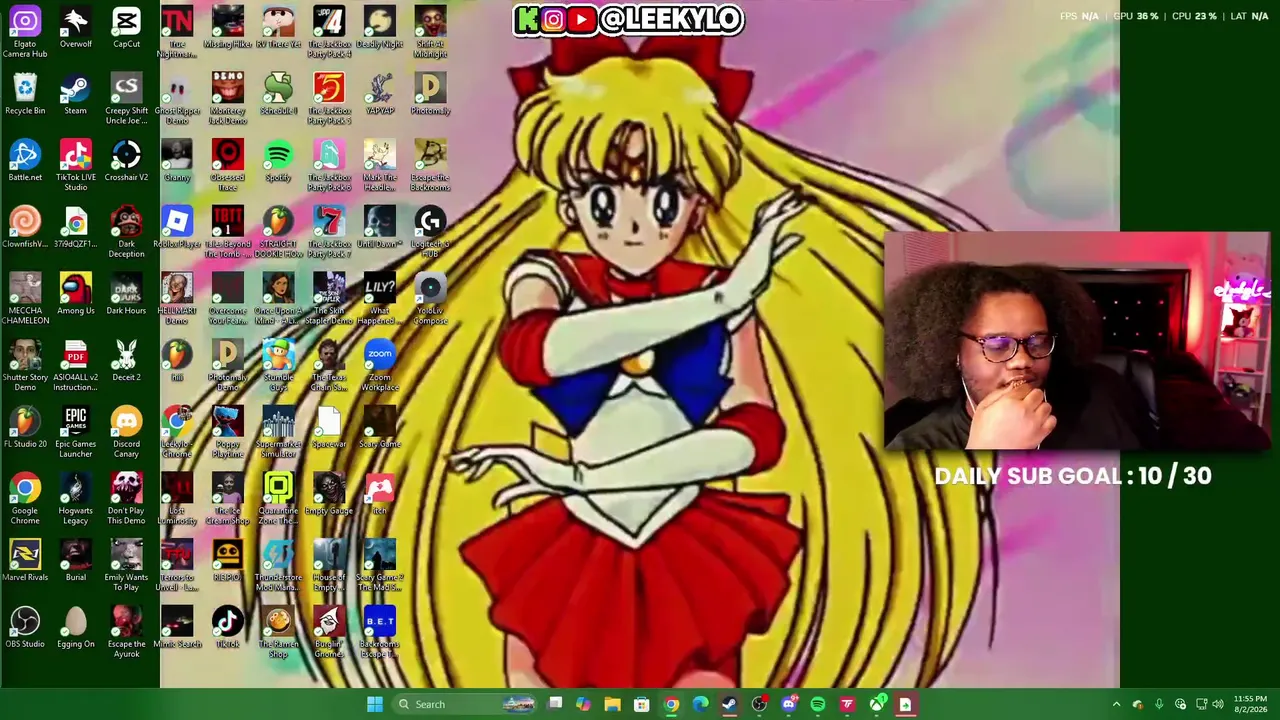The width and height of the screenshot is (1280, 720).
Task: Select the Burglin' Gnomes desktop icon
Action: click(x=329, y=633)
